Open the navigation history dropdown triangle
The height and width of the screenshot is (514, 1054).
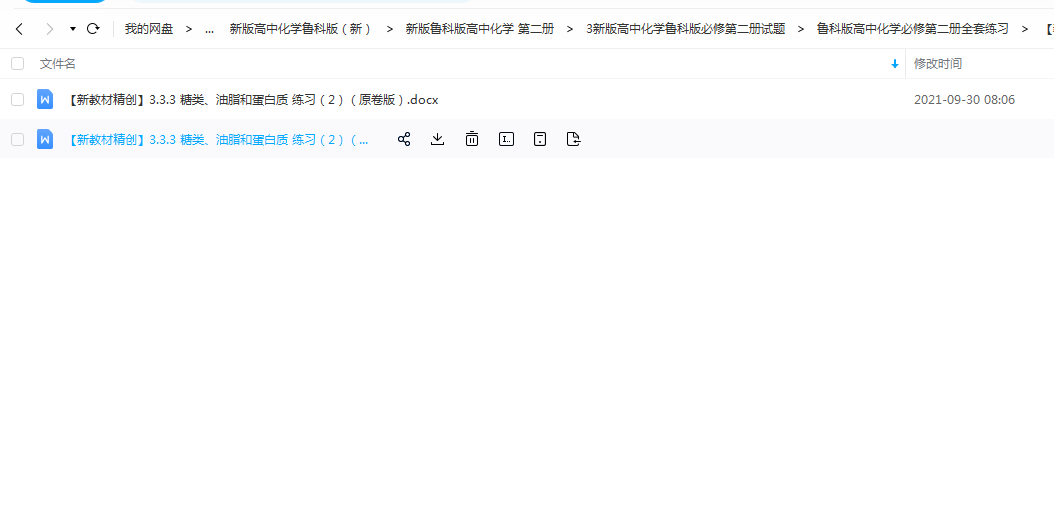(73, 29)
